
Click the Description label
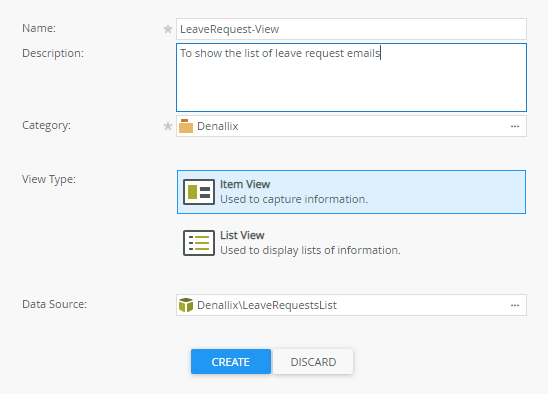(x=53, y=53)
